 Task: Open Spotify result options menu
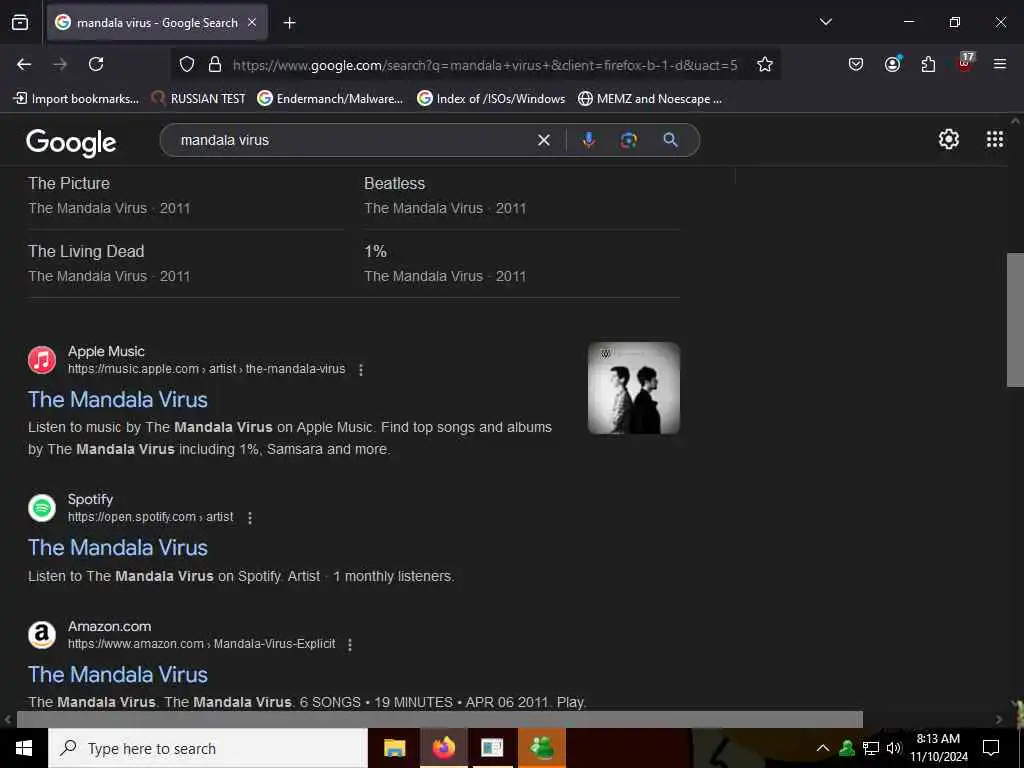(x=249, y=517)
